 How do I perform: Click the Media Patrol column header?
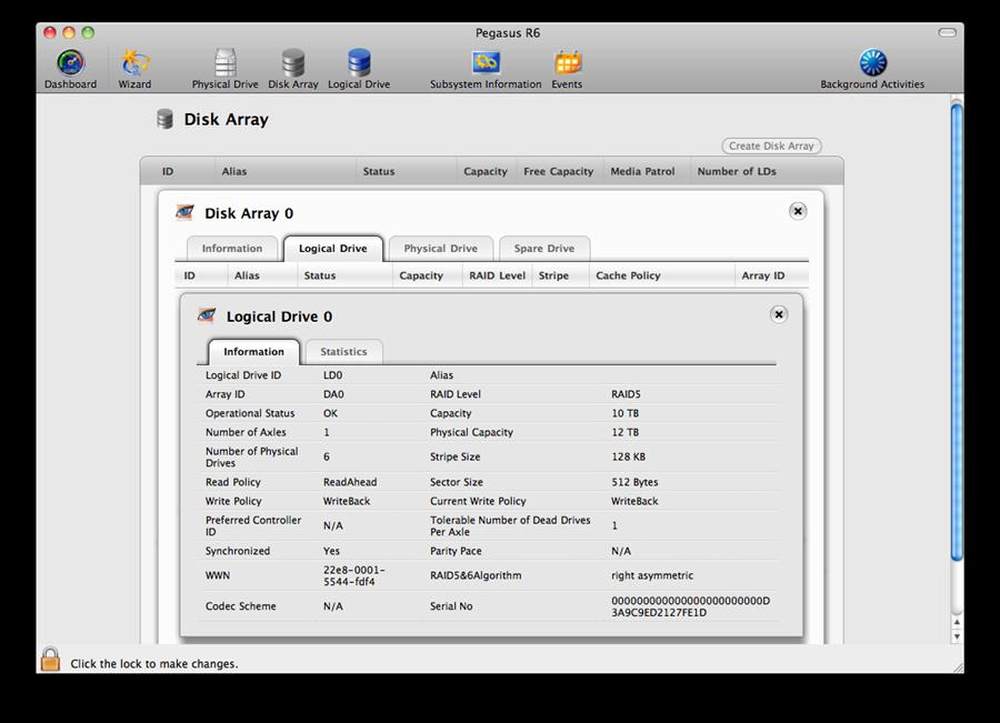pyautogui.click(x=642, y=172)
